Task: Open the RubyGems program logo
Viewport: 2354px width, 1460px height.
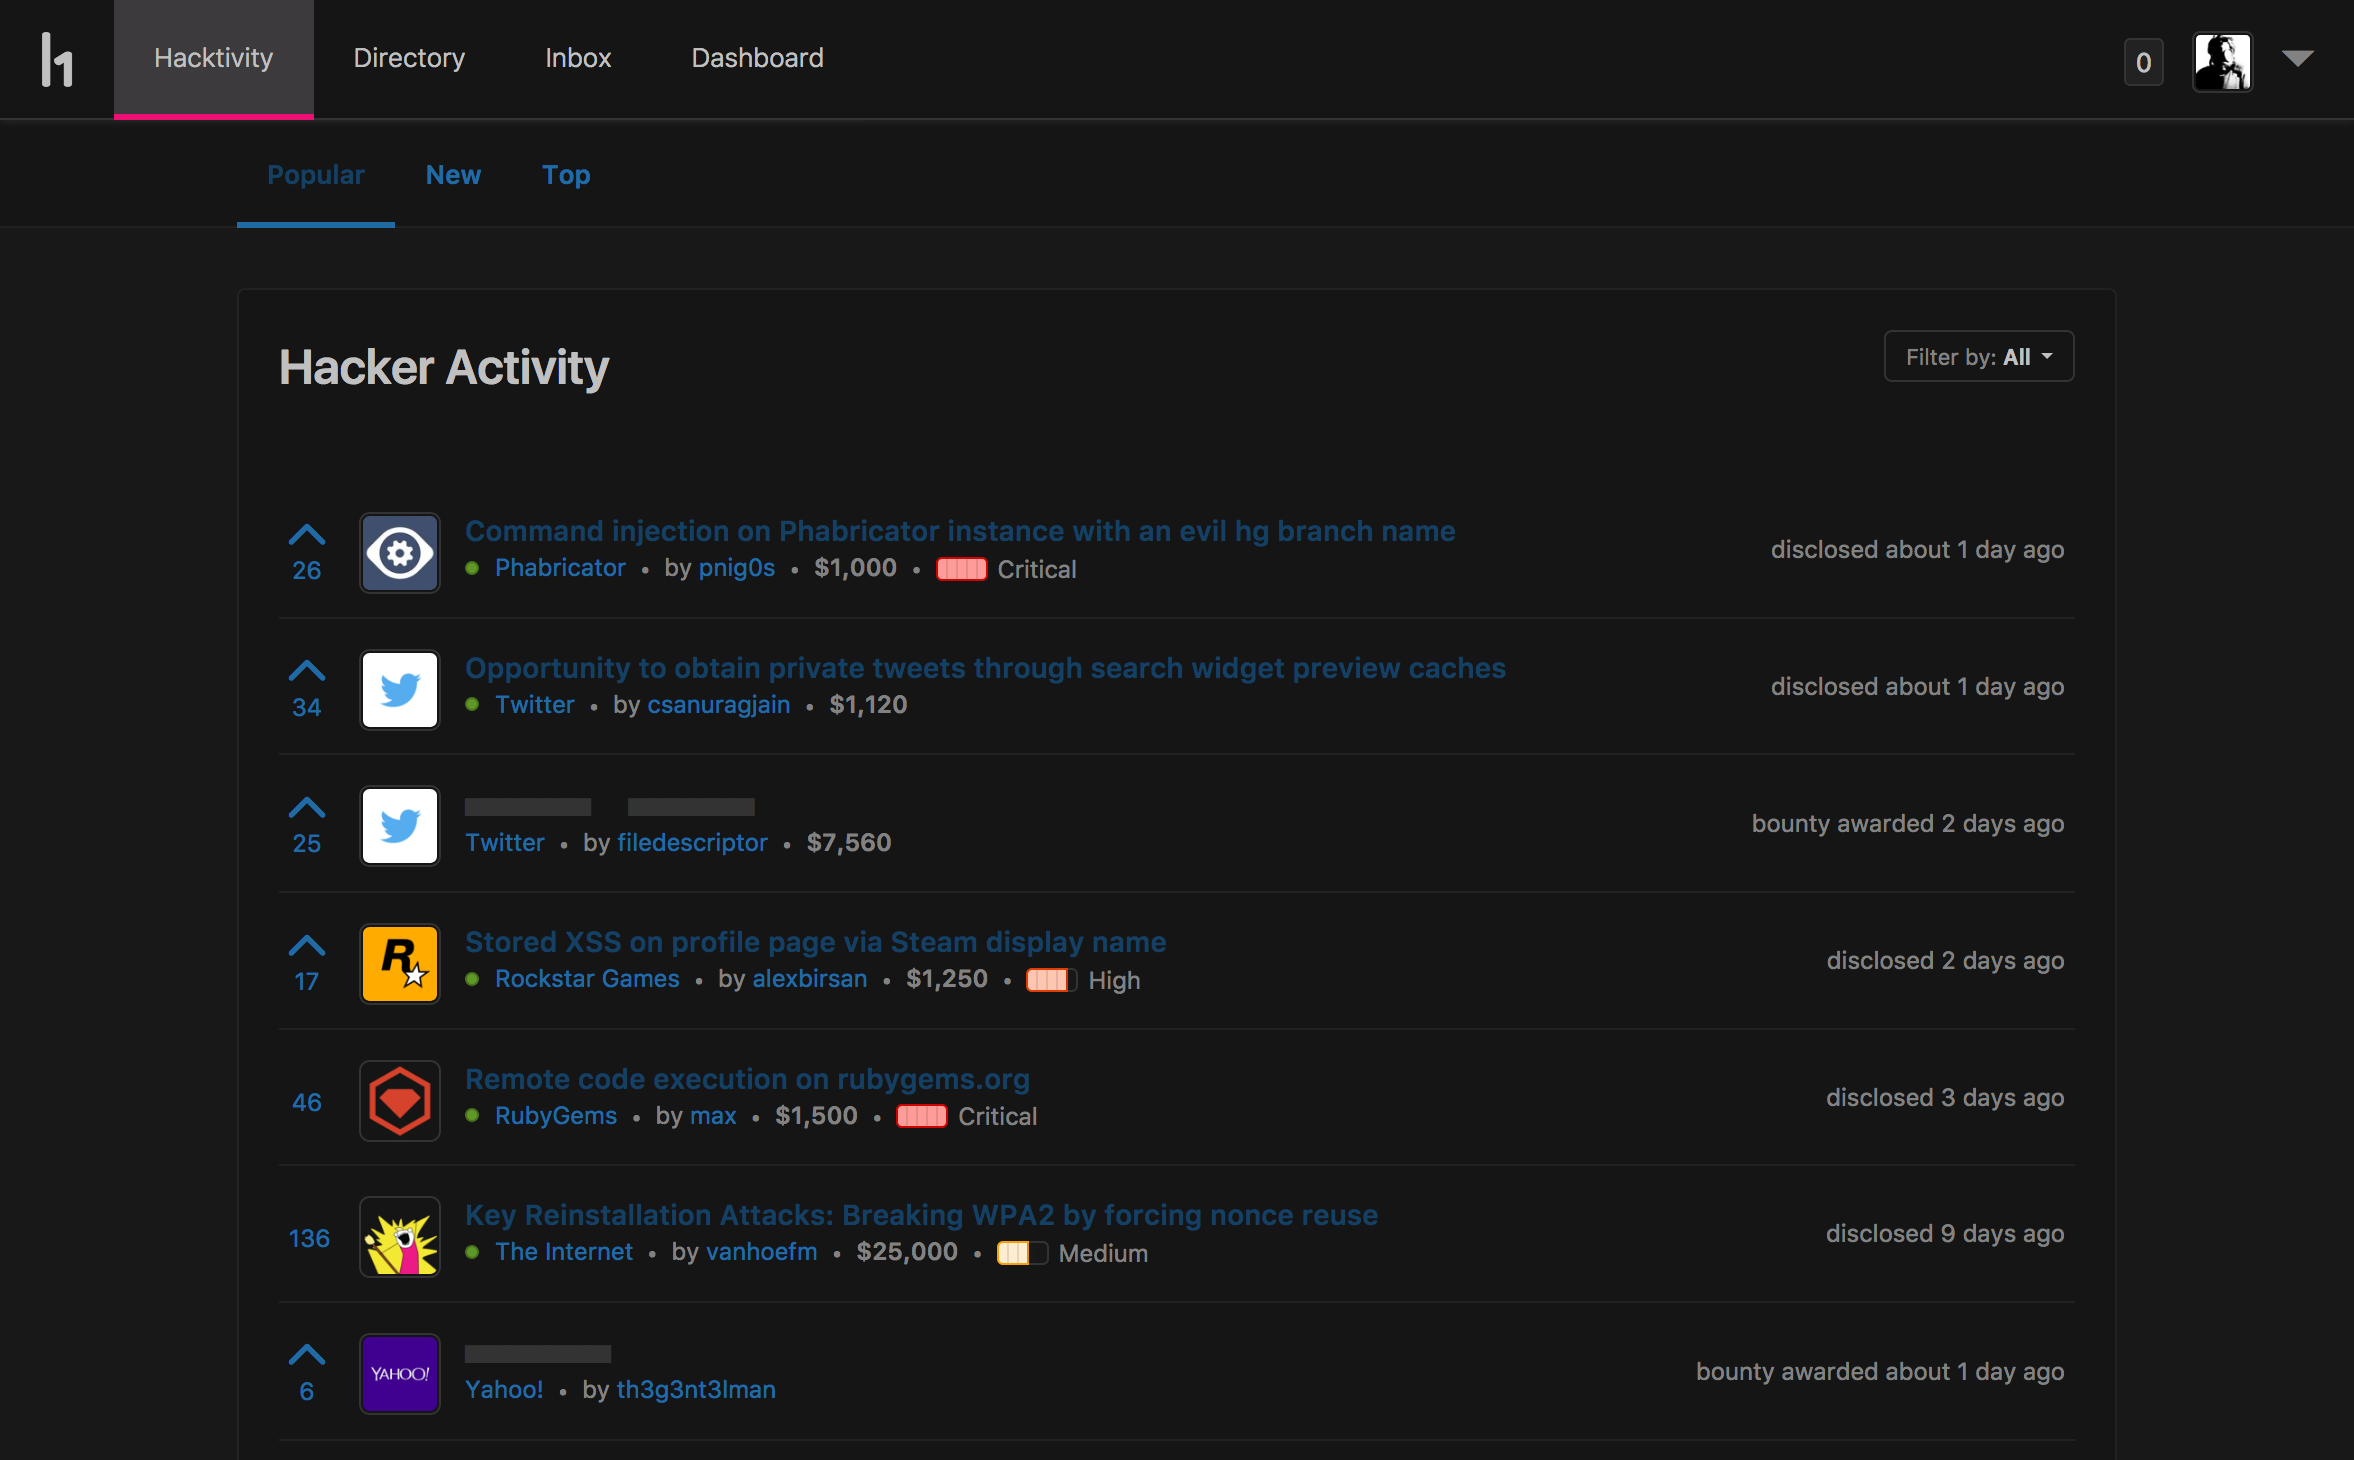Action: point(400,1100)
